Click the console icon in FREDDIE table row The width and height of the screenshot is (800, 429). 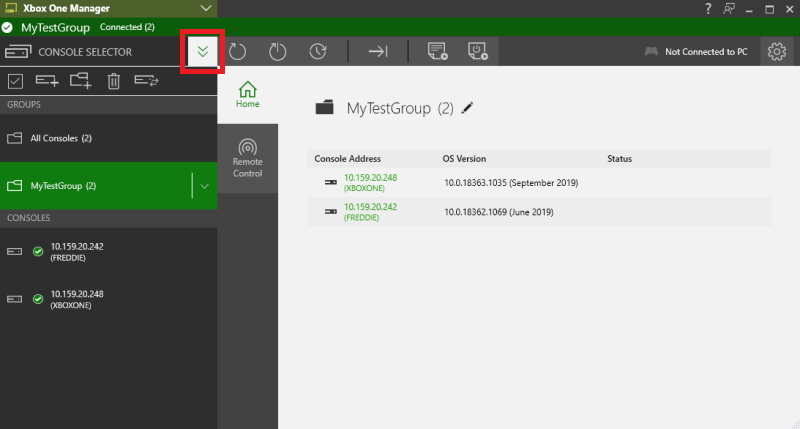331,211
